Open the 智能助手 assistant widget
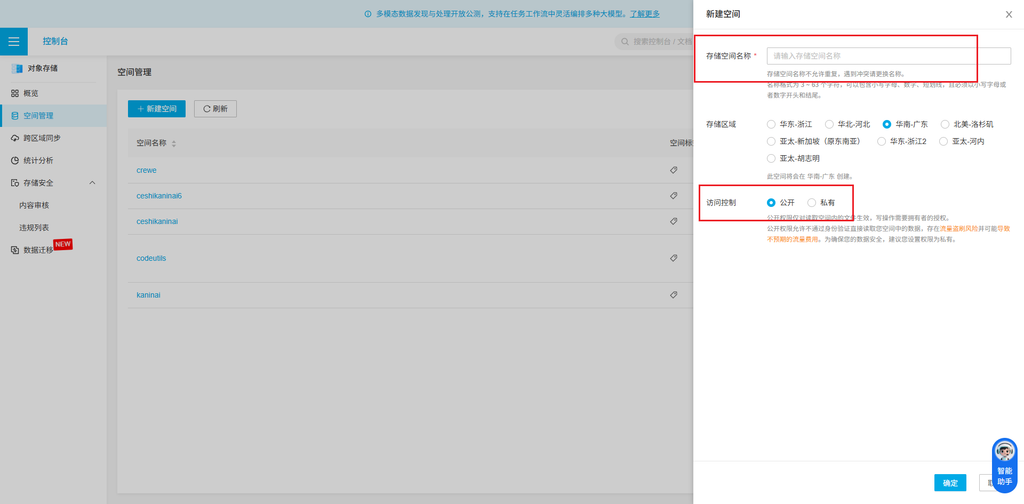 tap(1004, 465)
